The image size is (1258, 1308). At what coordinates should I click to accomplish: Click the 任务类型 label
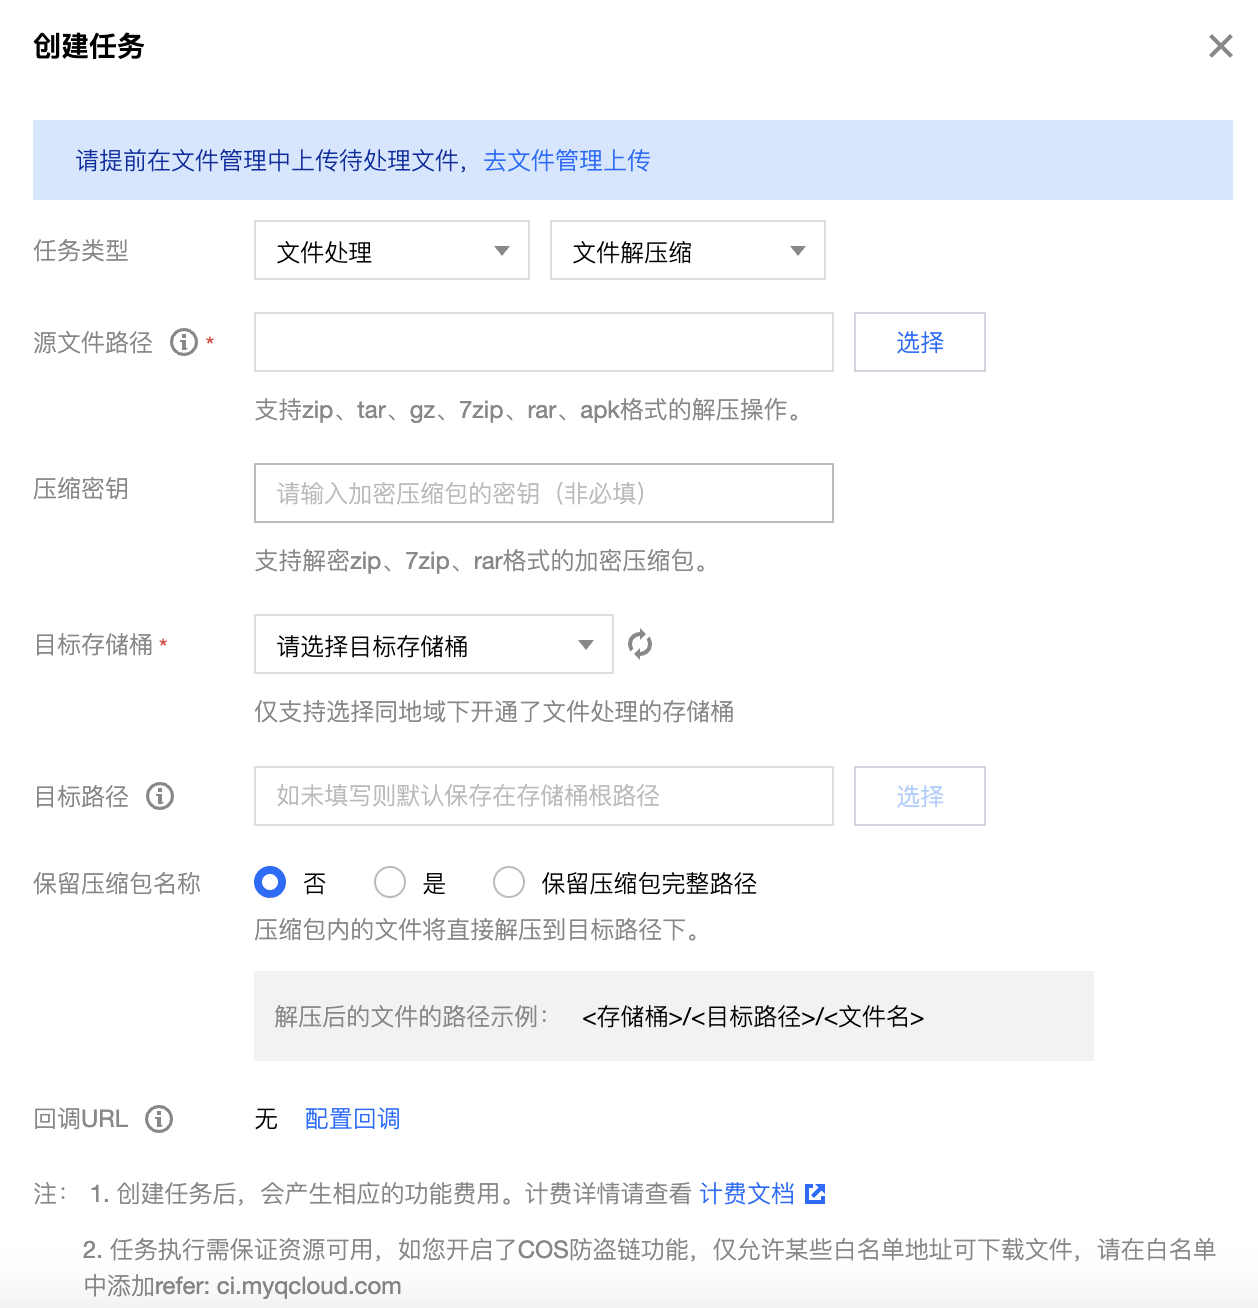(x=81, y=250)
